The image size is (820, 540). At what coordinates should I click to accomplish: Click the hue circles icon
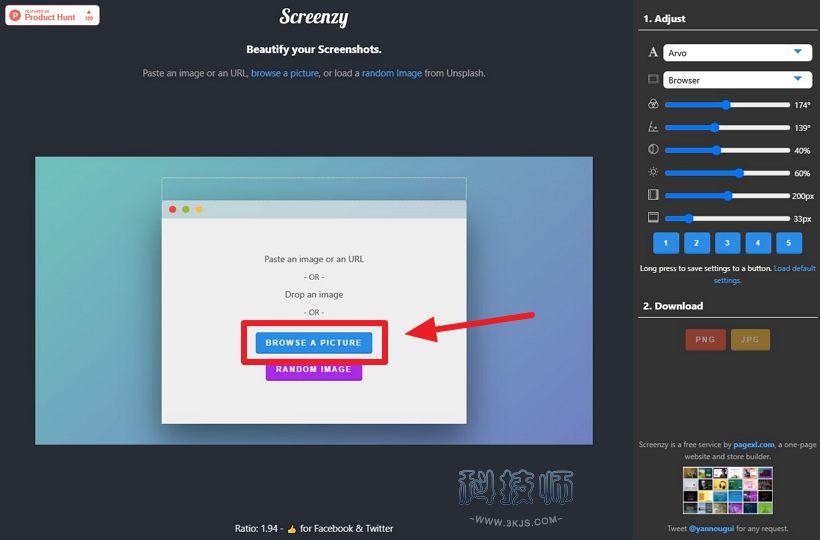tap(653, 104)
